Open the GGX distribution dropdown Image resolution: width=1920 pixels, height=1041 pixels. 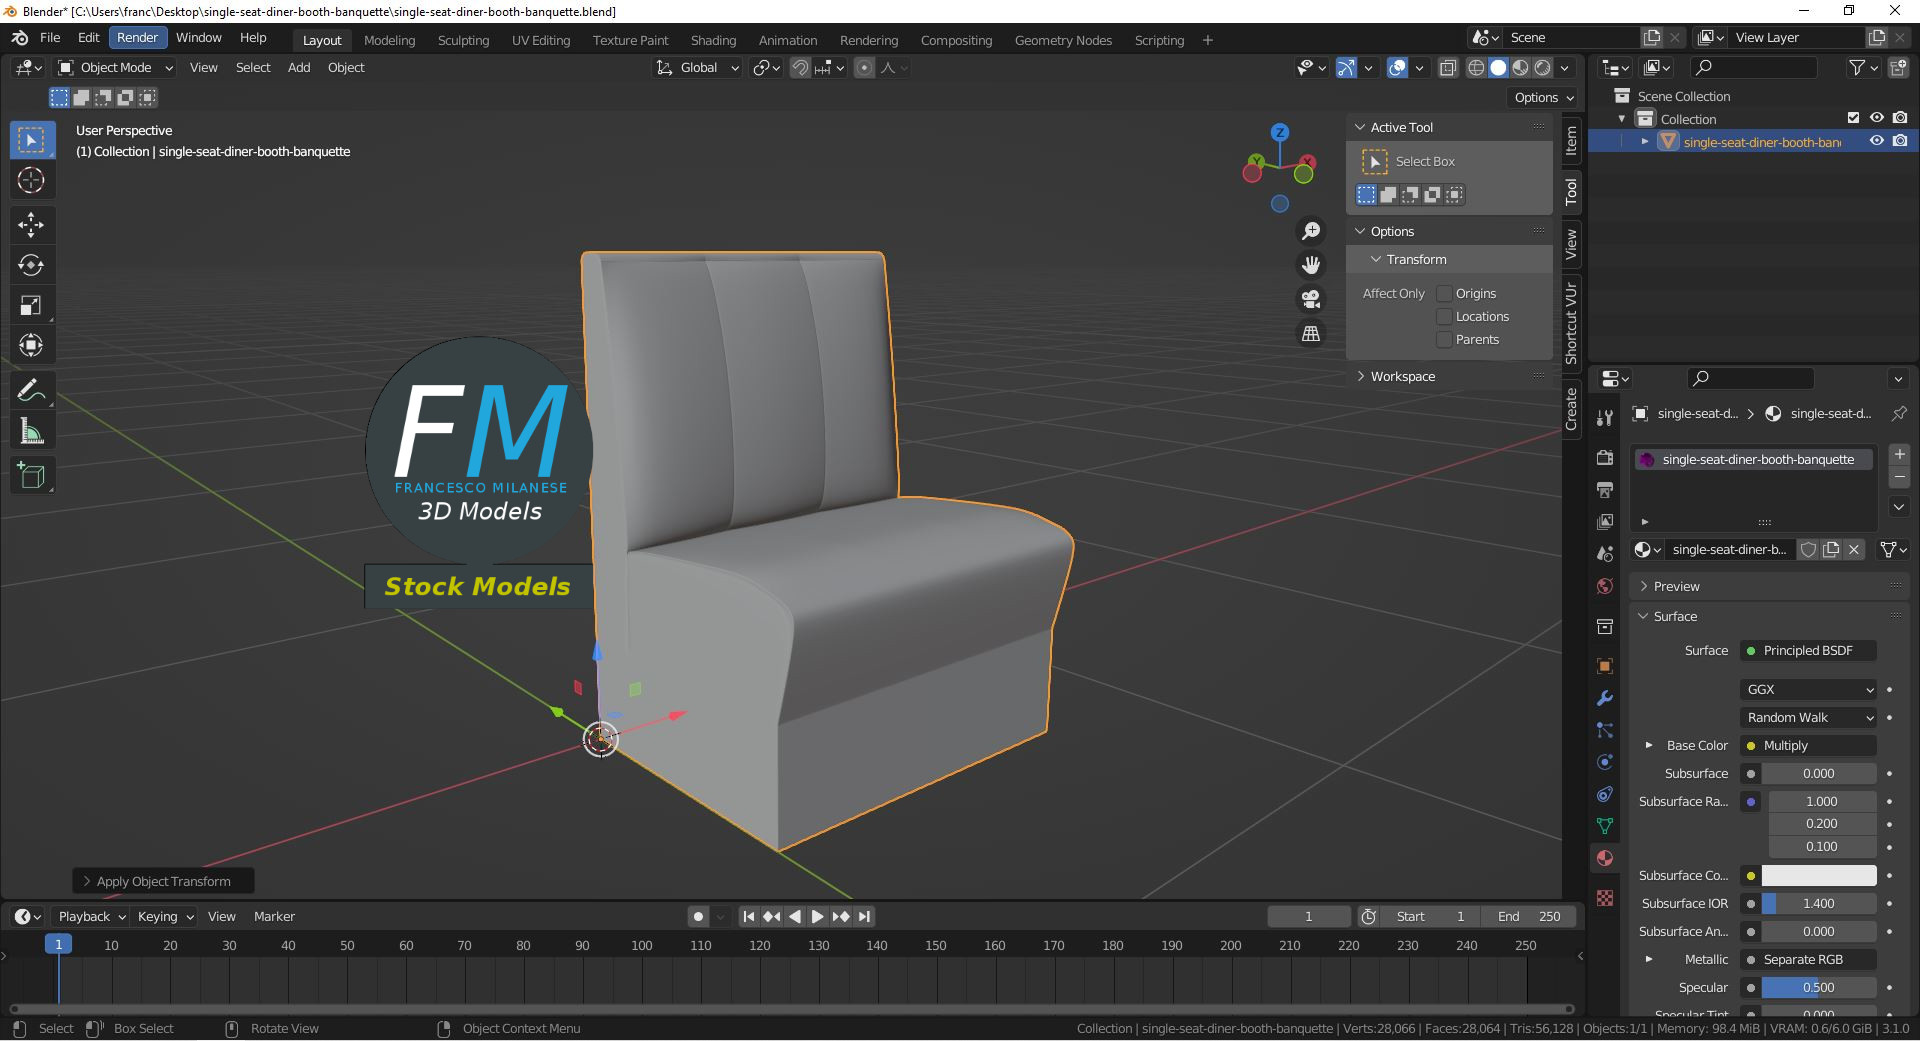[x=1809, y=690]
